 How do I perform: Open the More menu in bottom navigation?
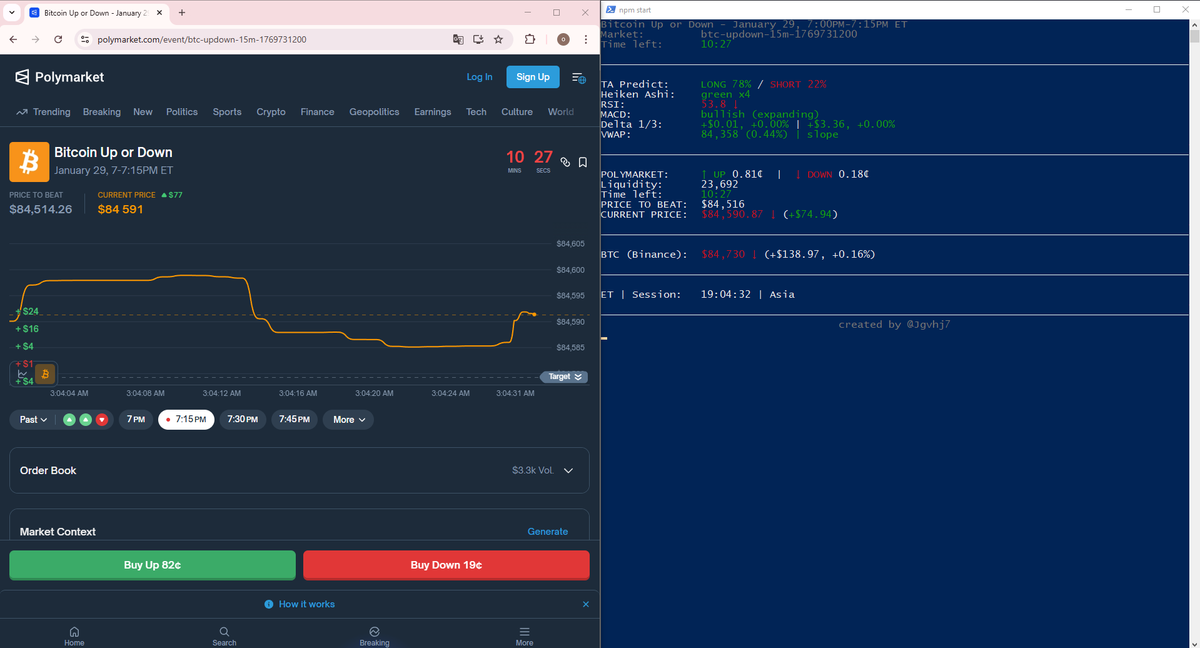[x=524, y=636]
